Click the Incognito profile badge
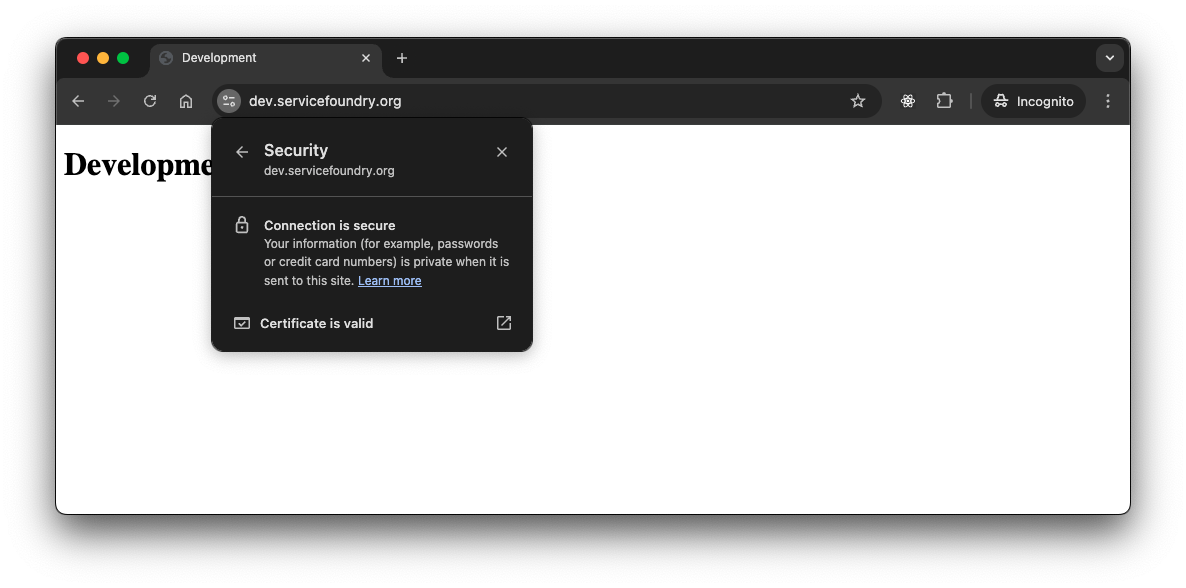This screenshot has width=1186, height=588. coord(1033,100)
